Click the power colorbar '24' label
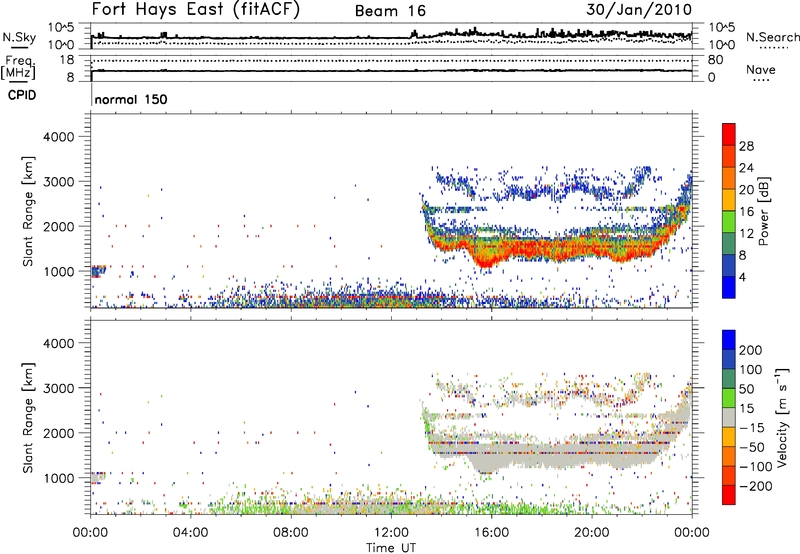Image resolution: width=800 pixels, height=554 pixels. 746,168
